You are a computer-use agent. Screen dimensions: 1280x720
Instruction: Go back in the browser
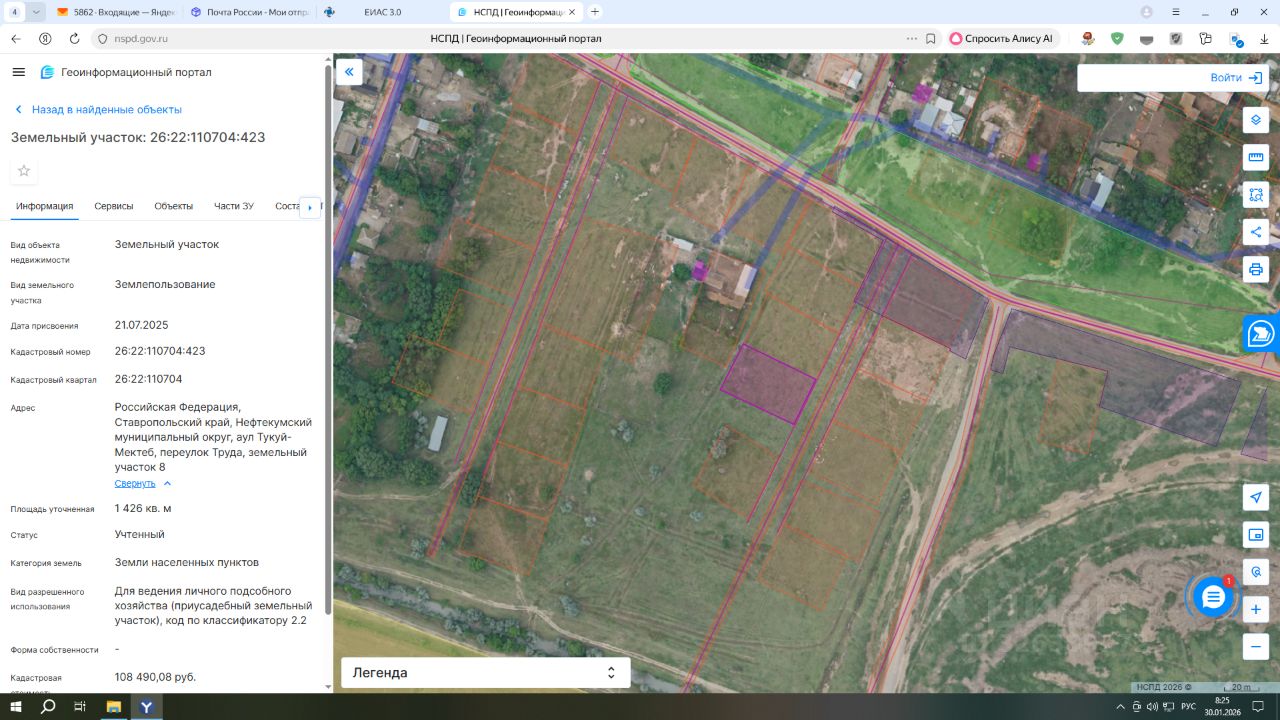15,38
